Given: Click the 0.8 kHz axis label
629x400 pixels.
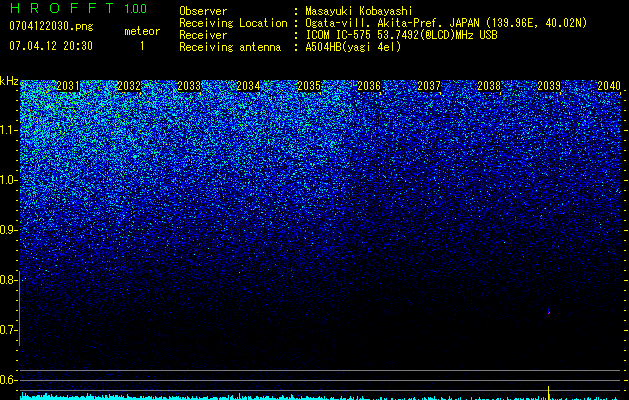Looking at the screenshot, I should [9, 280].
